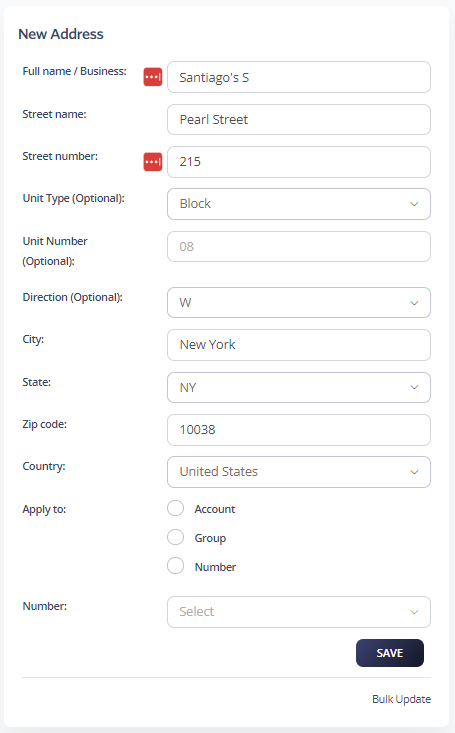This screenshot has width=455, height=733.
Task: Click the SAVE button
Action: (x=390, y=653)
